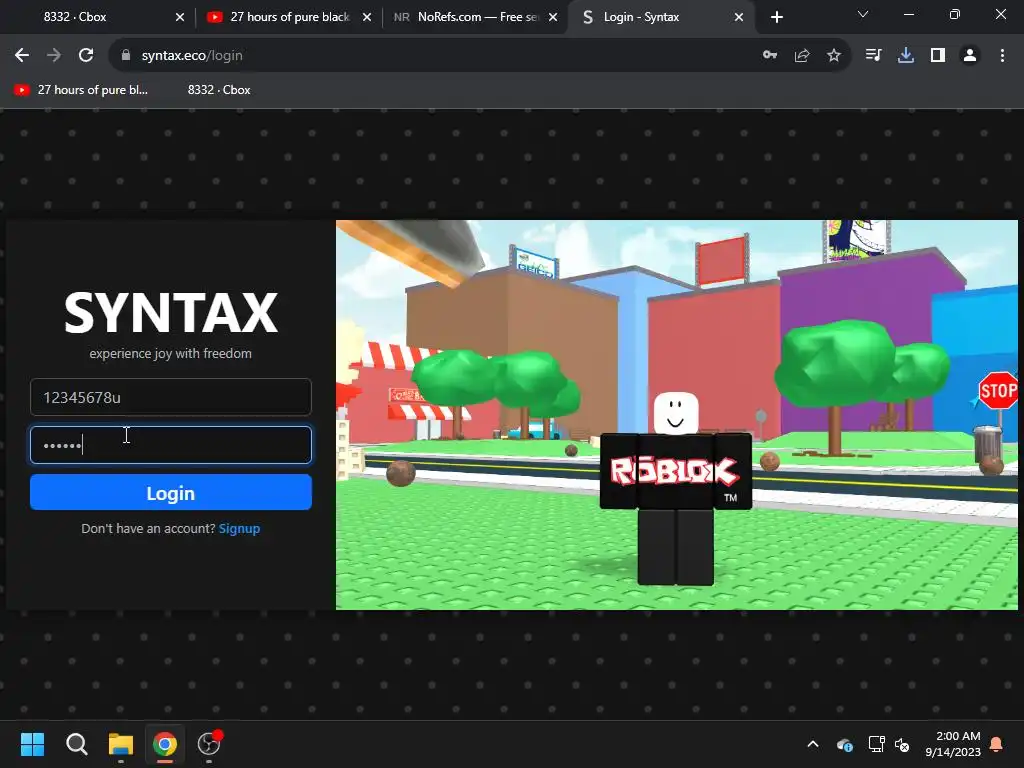Open media controls icon in toolbar
The width and height of the screenshot is (1024, 768).
873,56
